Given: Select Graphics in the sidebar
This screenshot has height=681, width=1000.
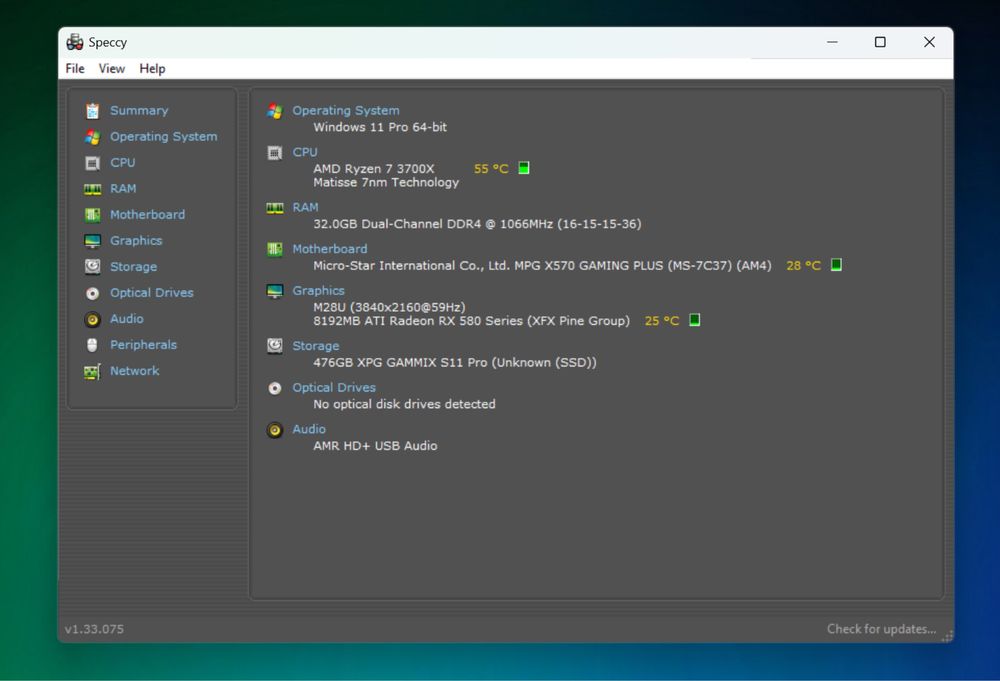Looking at the screenshot, I should click(x=136, y=240).
